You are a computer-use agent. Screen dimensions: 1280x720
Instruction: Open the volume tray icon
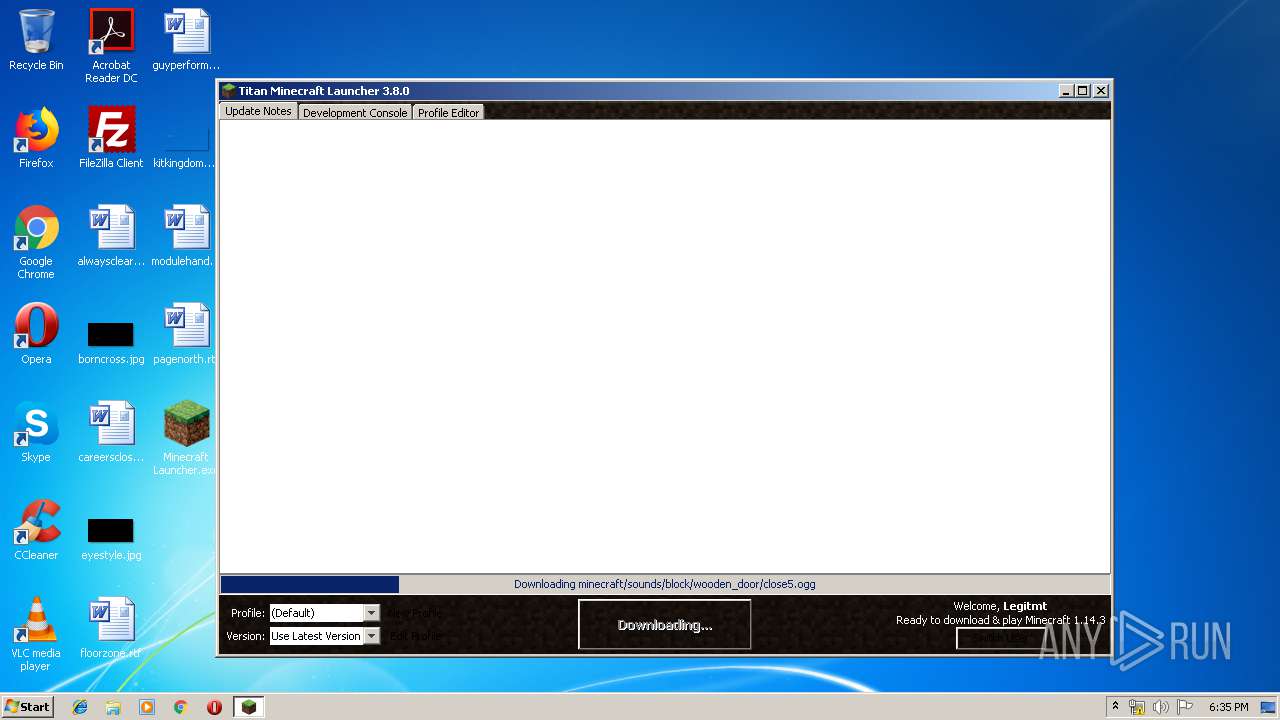1161,707
